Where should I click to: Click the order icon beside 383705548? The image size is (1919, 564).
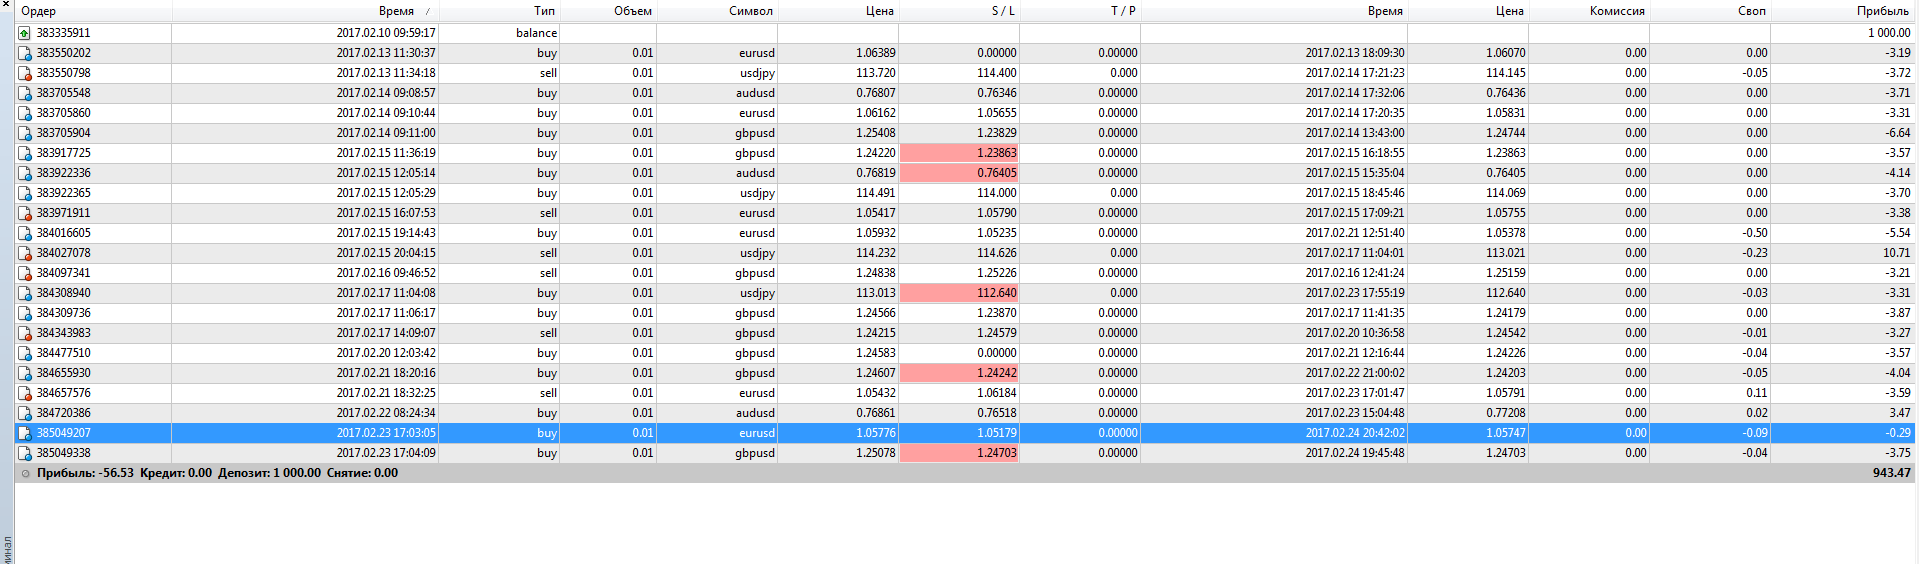[24, 93]
